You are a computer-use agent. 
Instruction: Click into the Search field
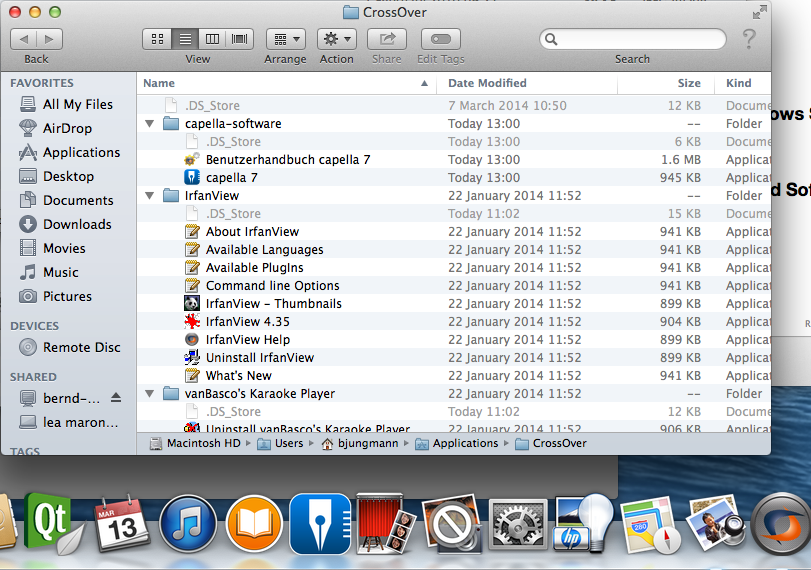coord(633,39)
